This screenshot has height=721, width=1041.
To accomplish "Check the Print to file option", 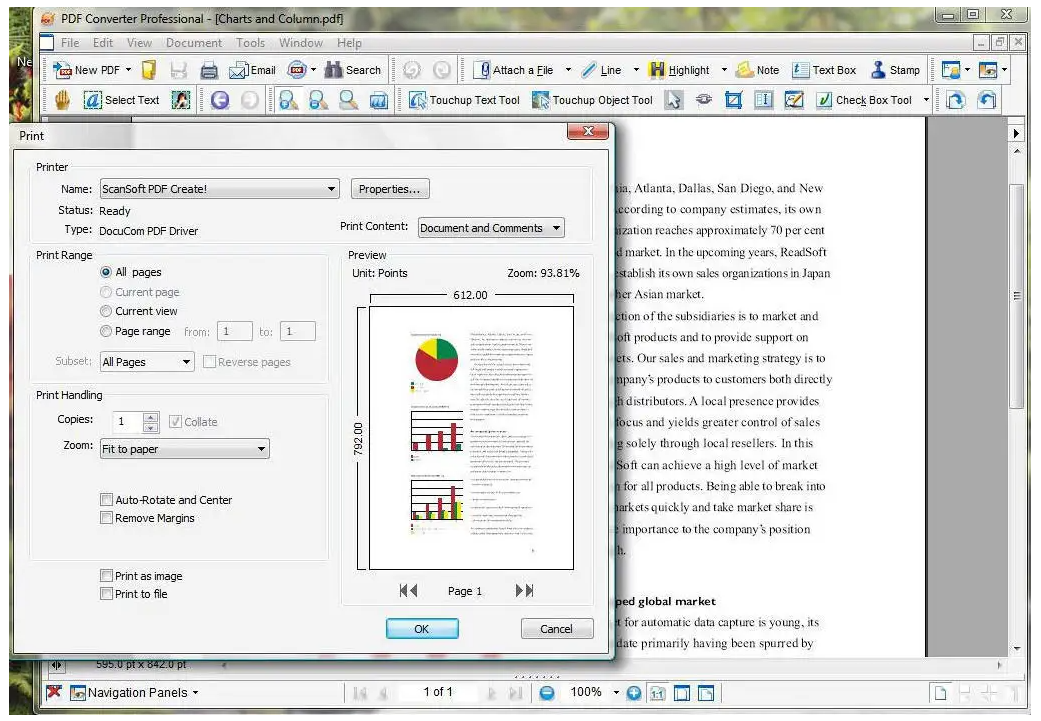I will pyautogui.click(x=107, y=594).
